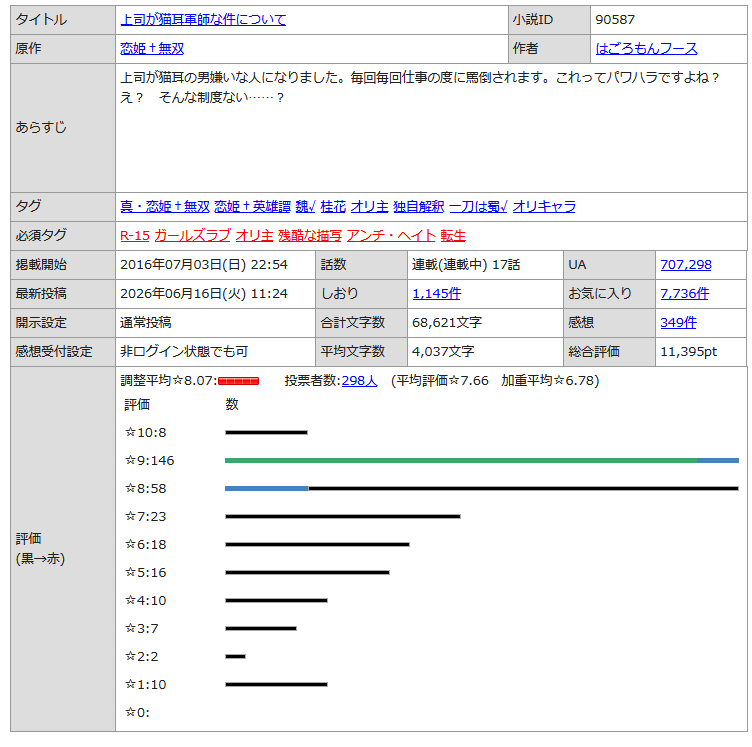Click the ☆4 rating bar
This screenshot has height=747, width=752.
coord(276,600)
